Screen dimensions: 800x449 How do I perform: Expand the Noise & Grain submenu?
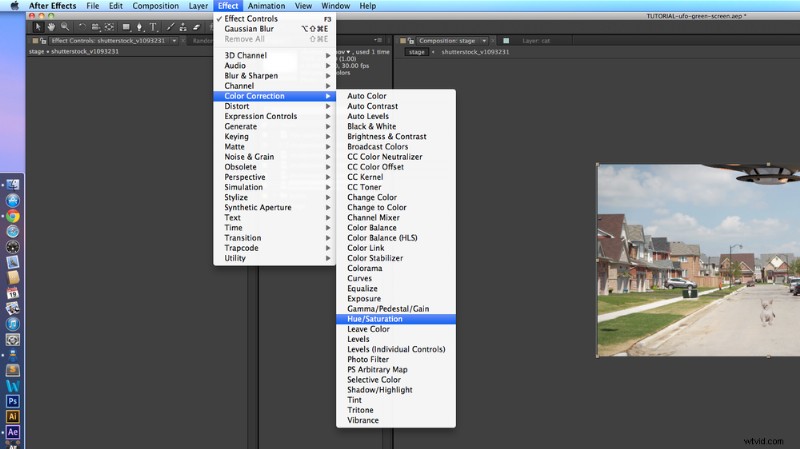274,157
